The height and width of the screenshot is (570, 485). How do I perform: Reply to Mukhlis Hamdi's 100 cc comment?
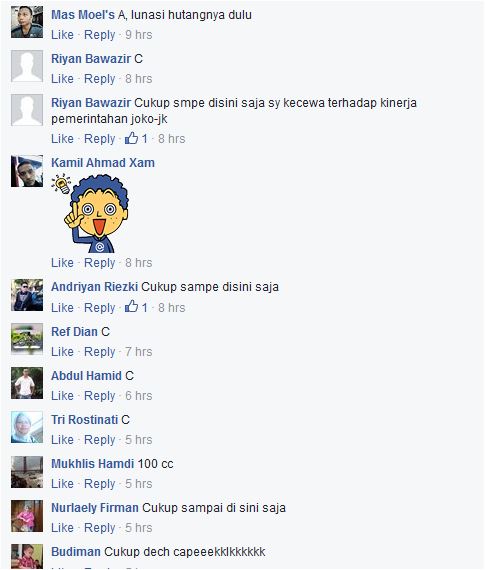(x=100, y=484)
